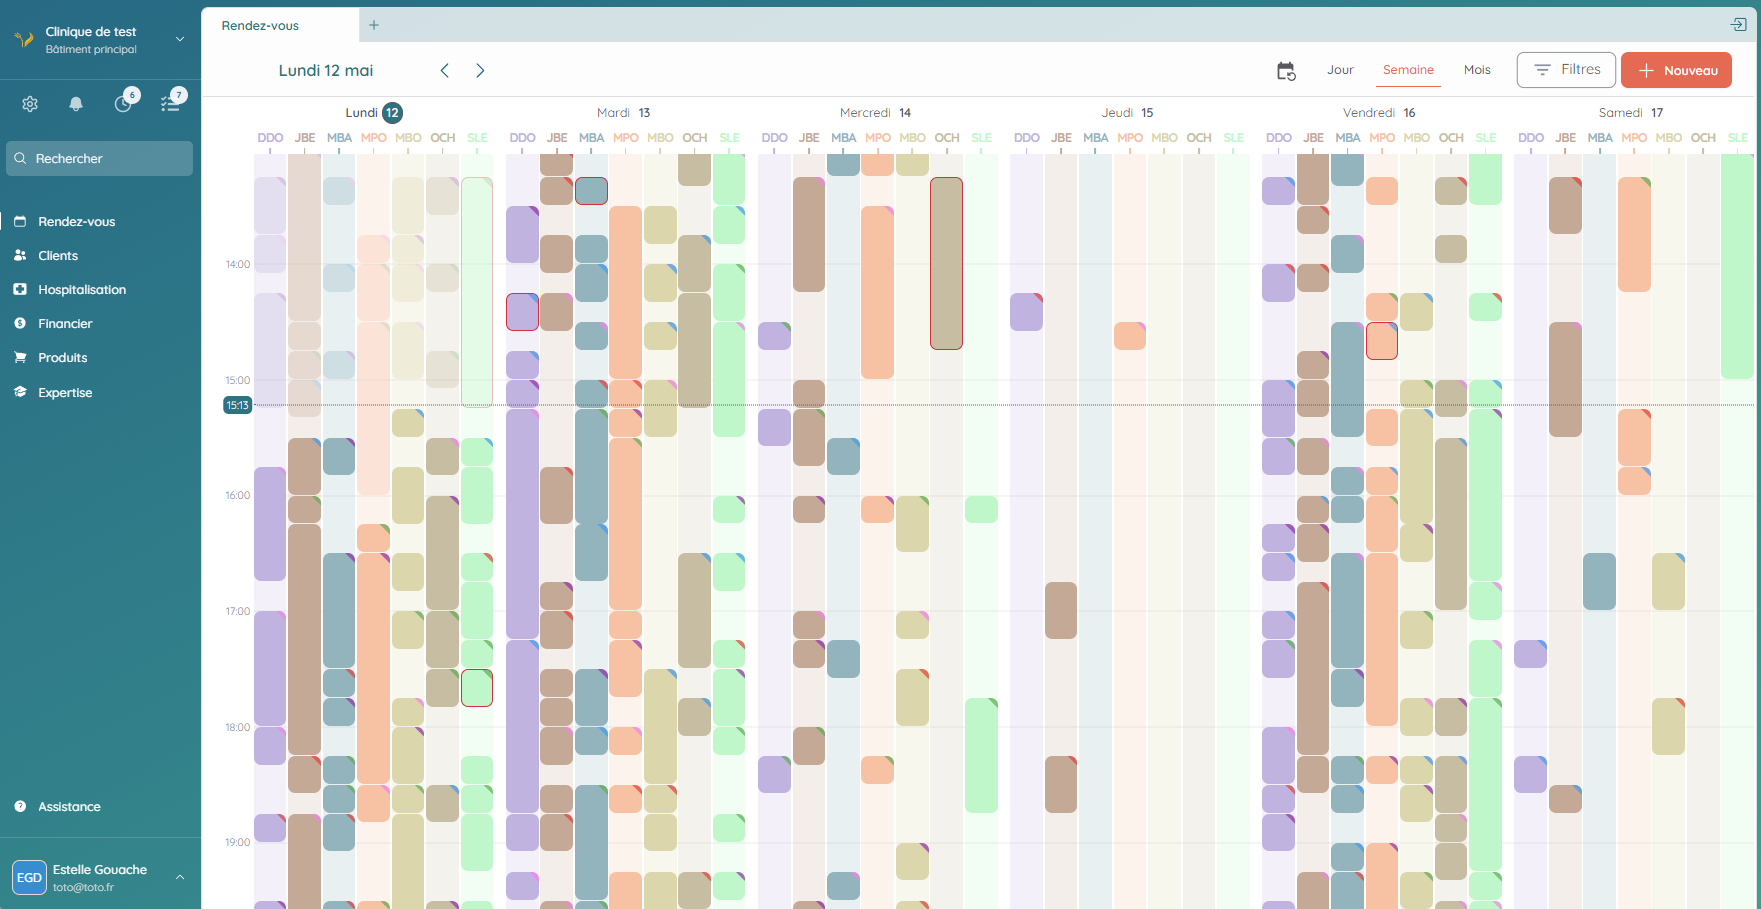Click the Samedi 17 day header
The width and height of the screenshot is (1761, 909).
click(1631, 113)
